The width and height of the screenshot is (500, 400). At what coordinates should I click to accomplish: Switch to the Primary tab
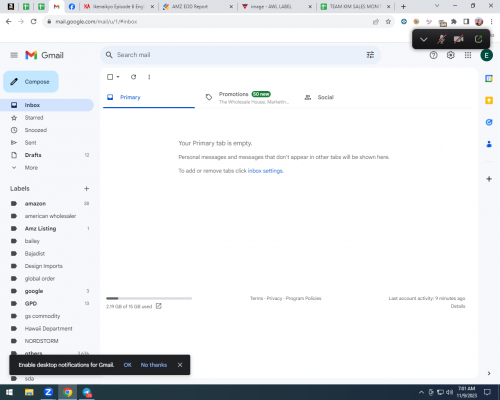(x=149, y=97)
